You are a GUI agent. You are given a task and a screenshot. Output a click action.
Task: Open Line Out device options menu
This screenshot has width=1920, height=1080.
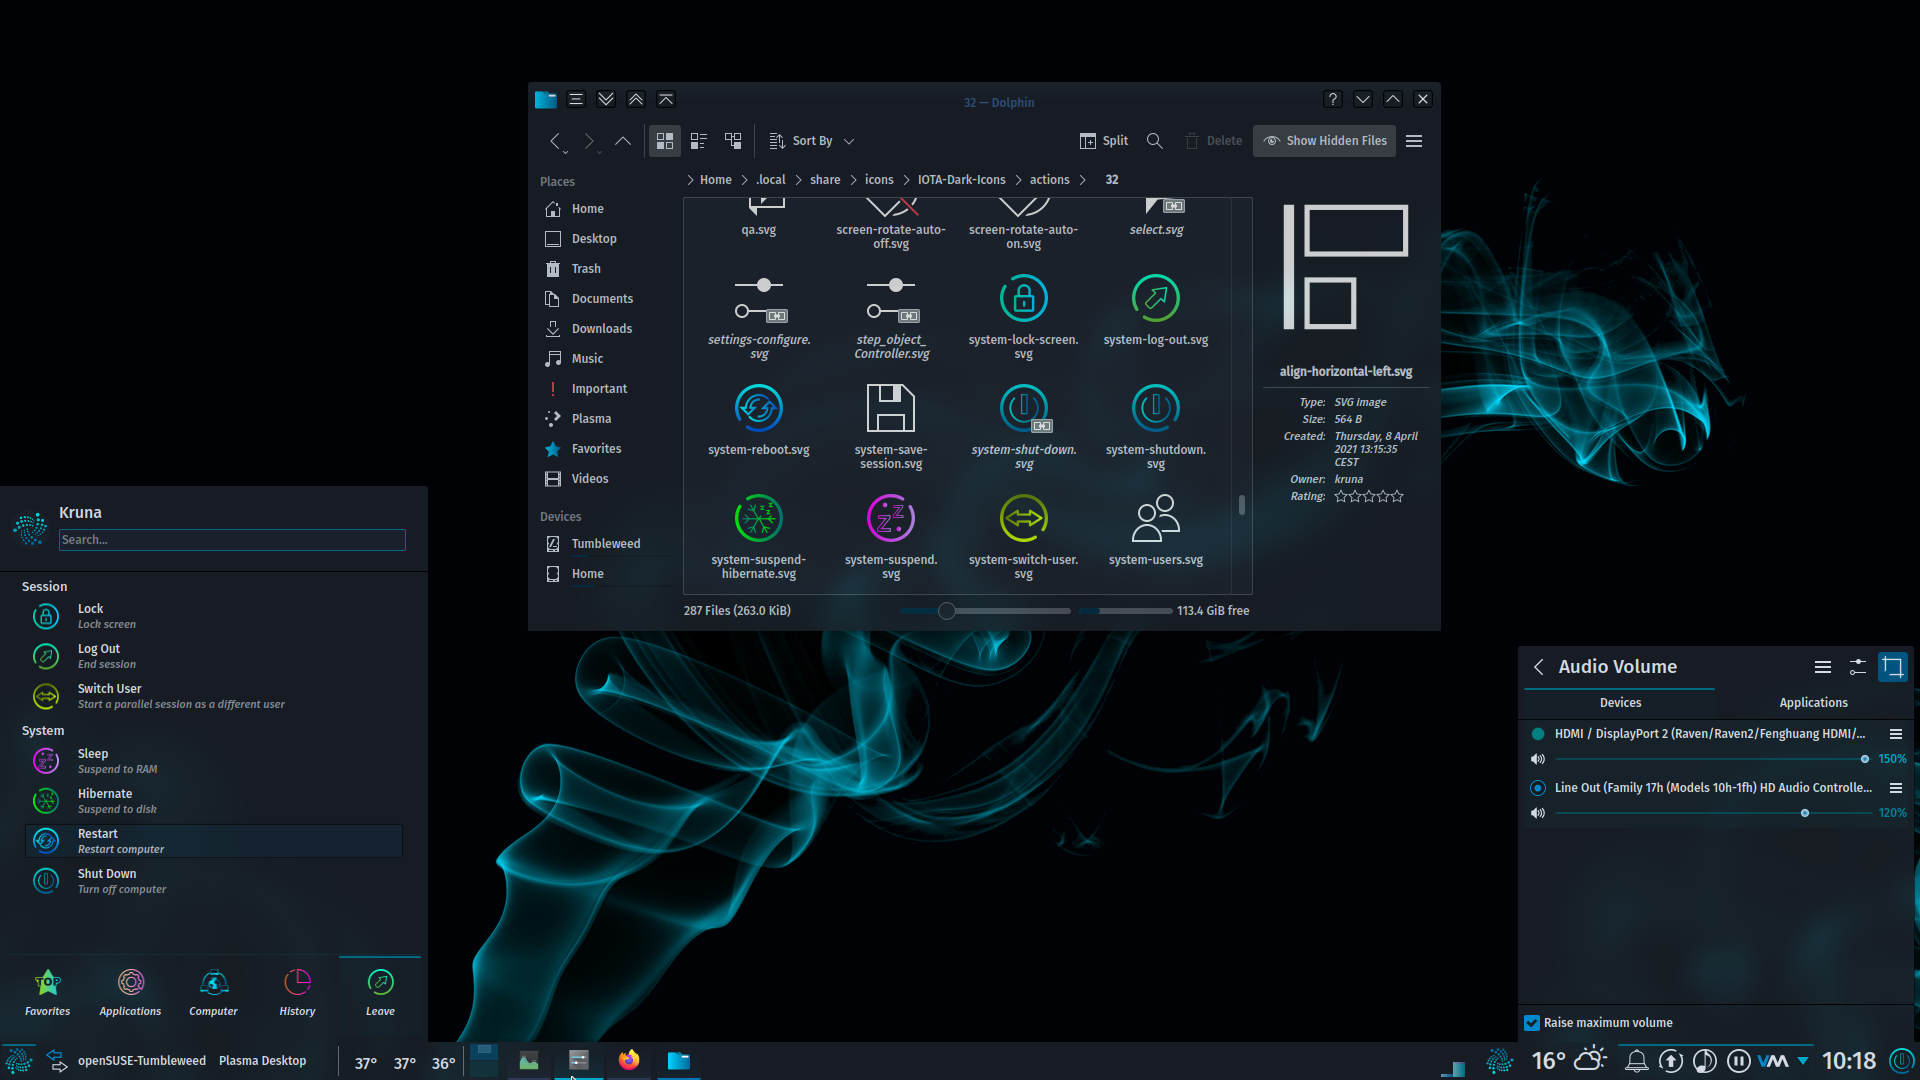(1895, 788)
